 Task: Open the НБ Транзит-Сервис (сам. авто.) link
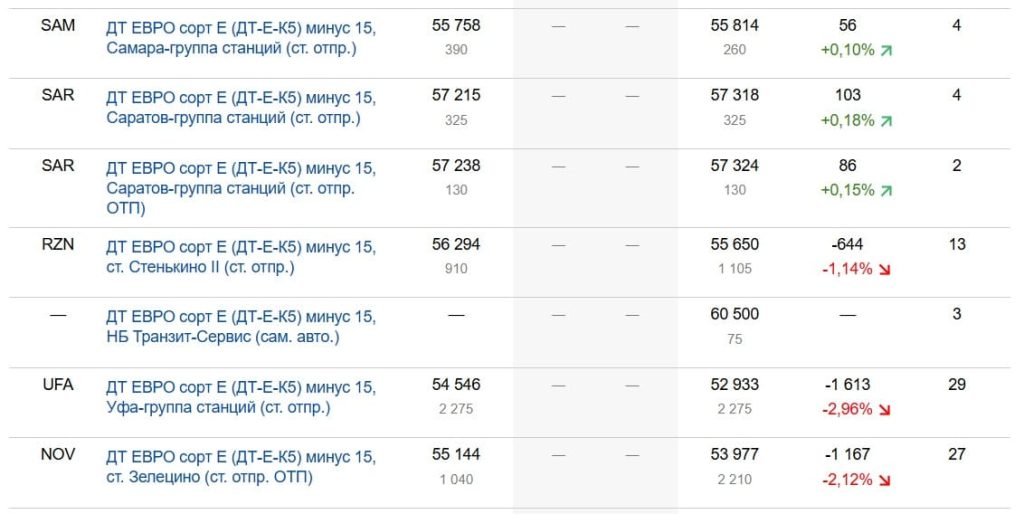click(240, 327)
